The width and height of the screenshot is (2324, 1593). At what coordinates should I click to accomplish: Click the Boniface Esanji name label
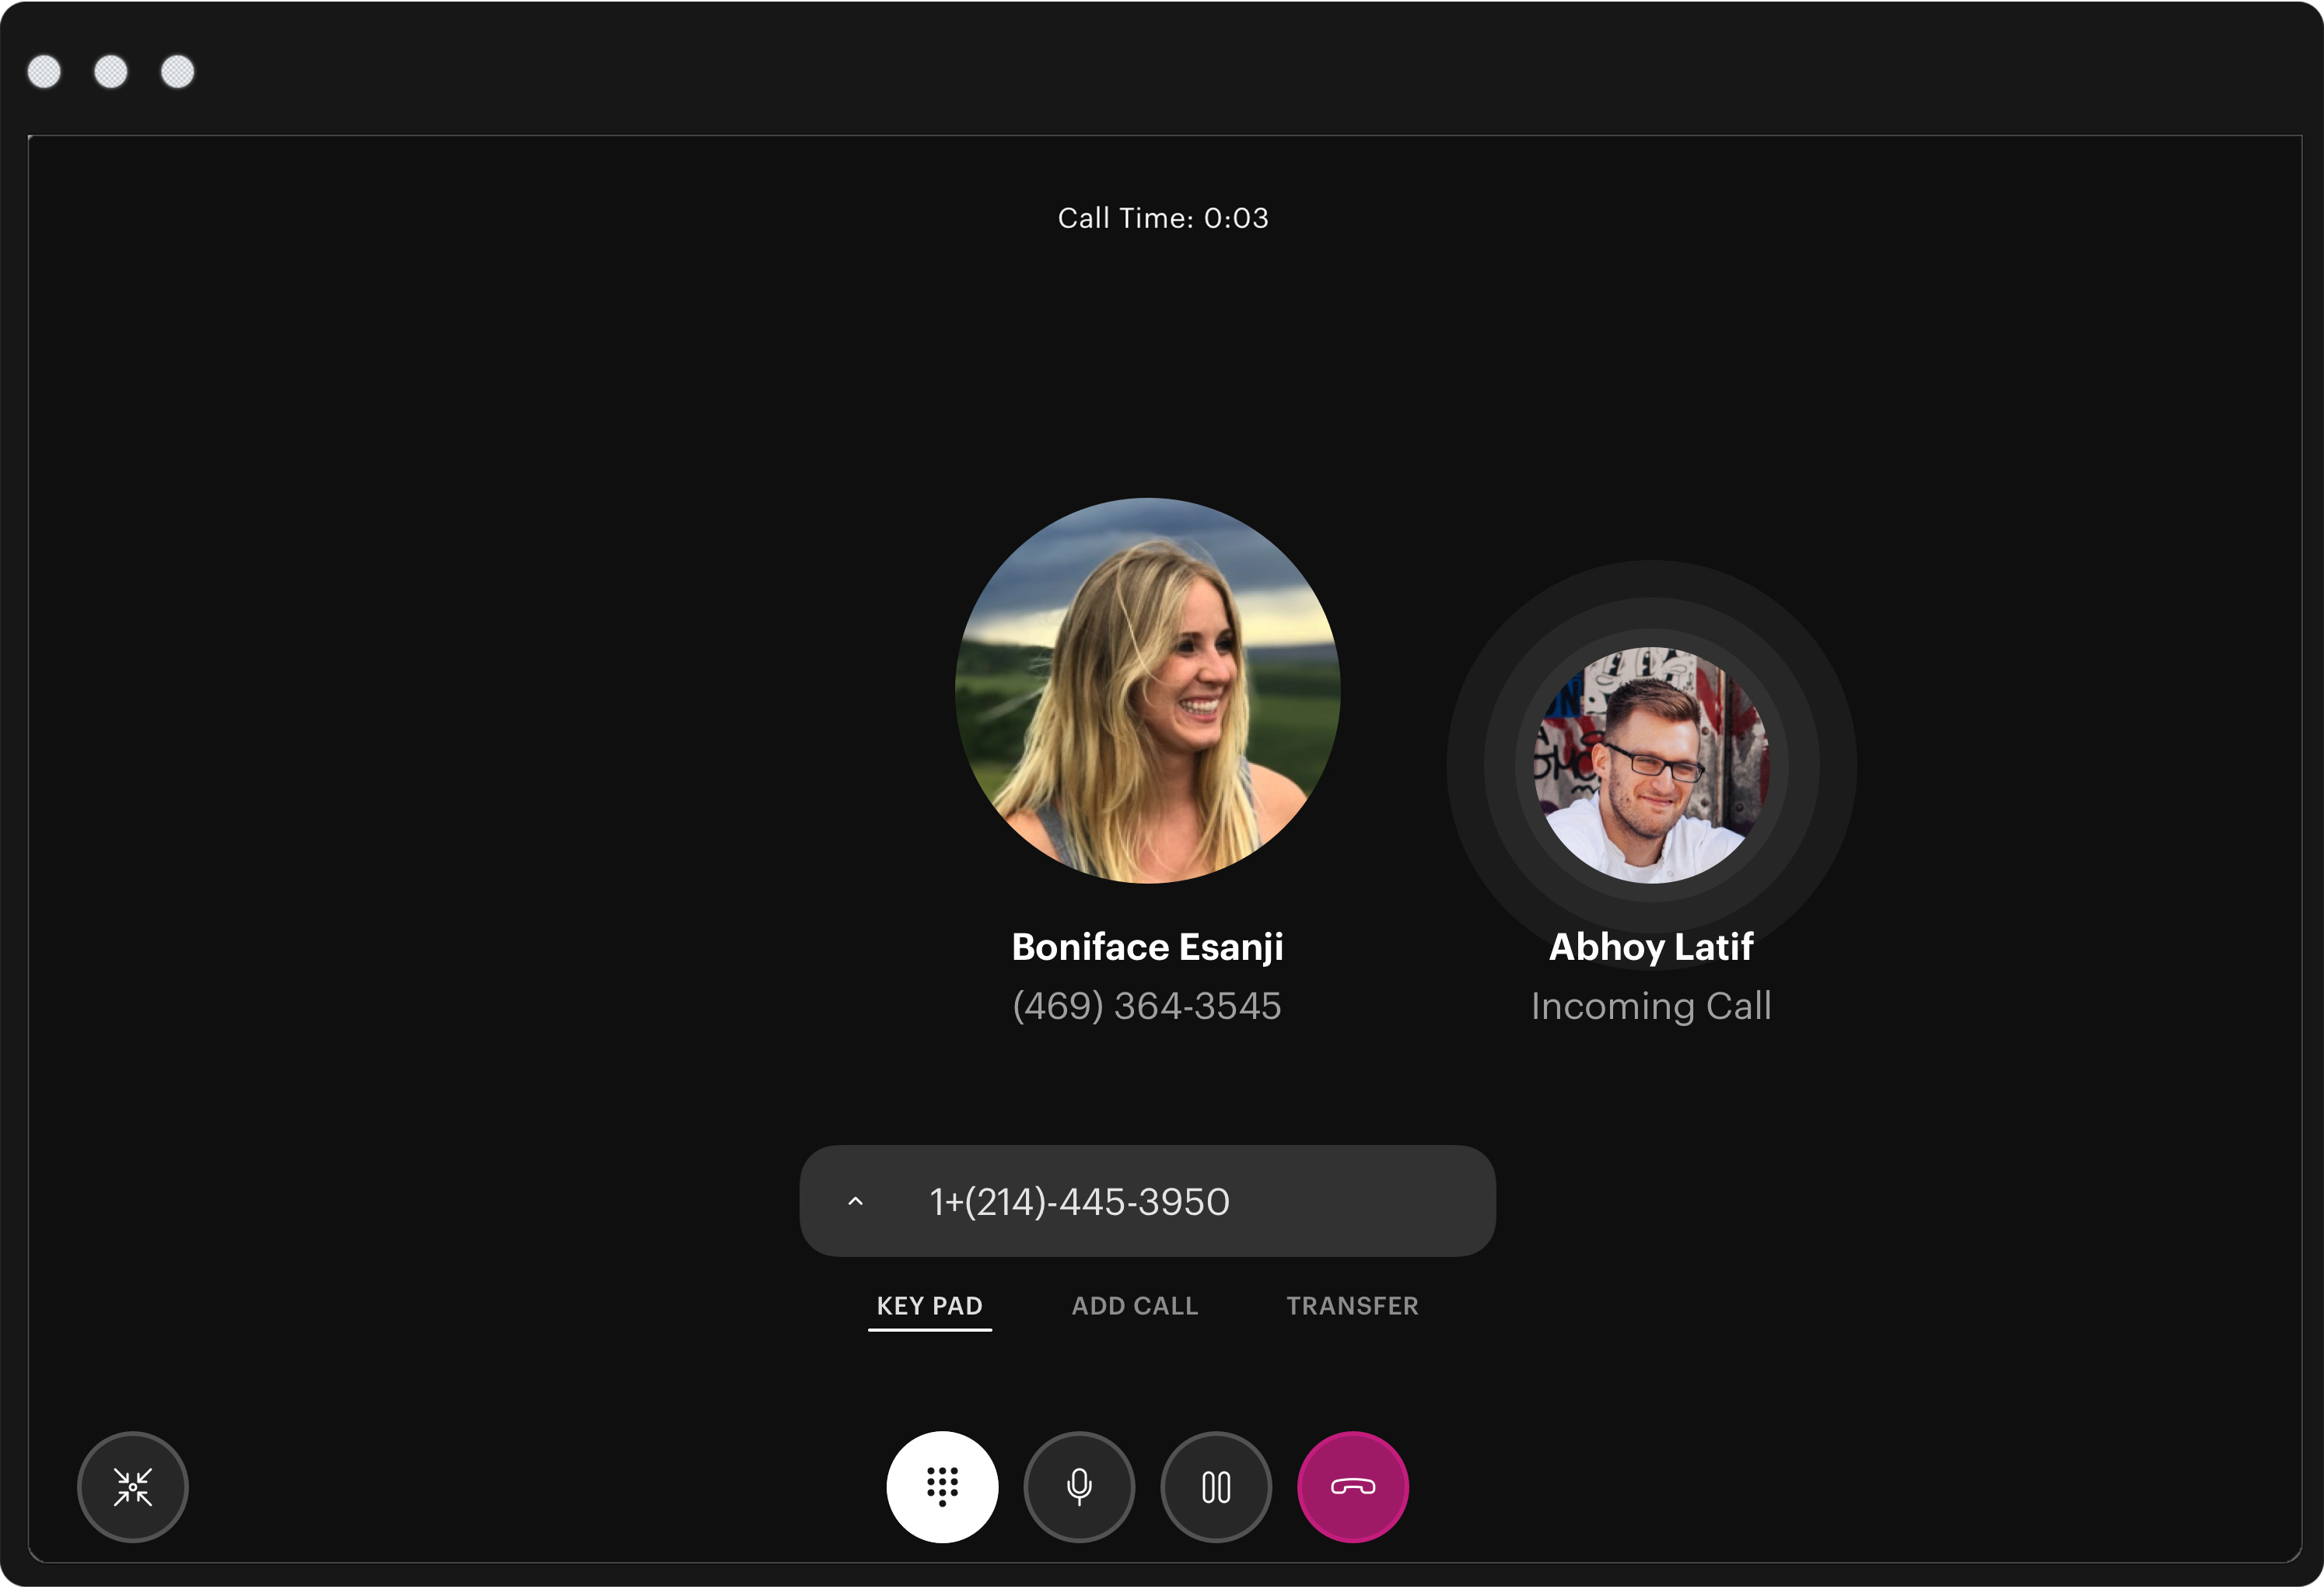(1147, 947)
